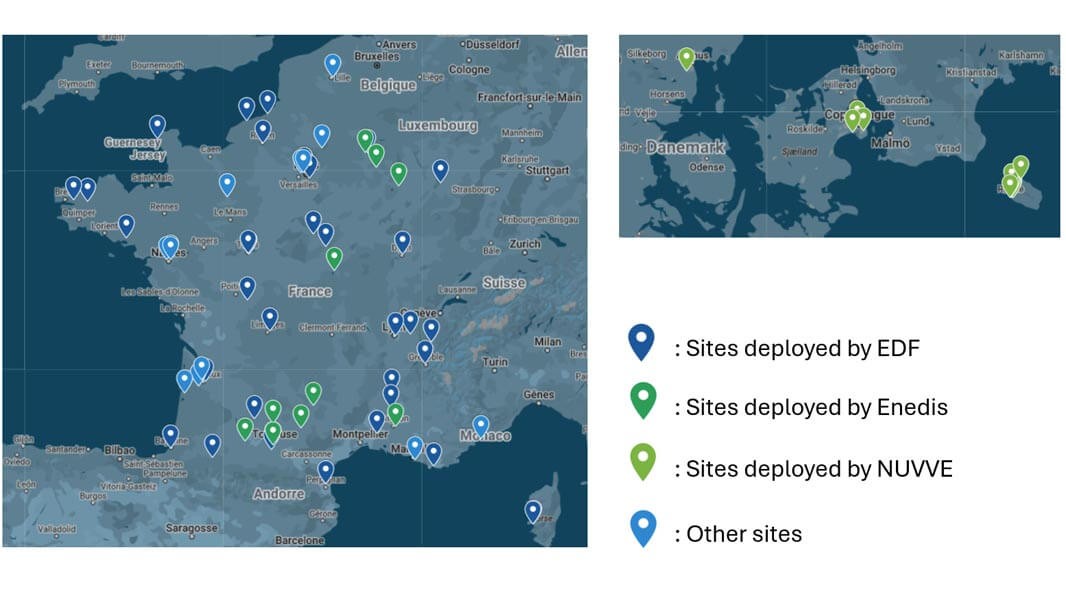This screenshot has width=1066, height=595.
Task: Click the "Danemark" label on the Denmark map
Action: click(x=685, y=147)
